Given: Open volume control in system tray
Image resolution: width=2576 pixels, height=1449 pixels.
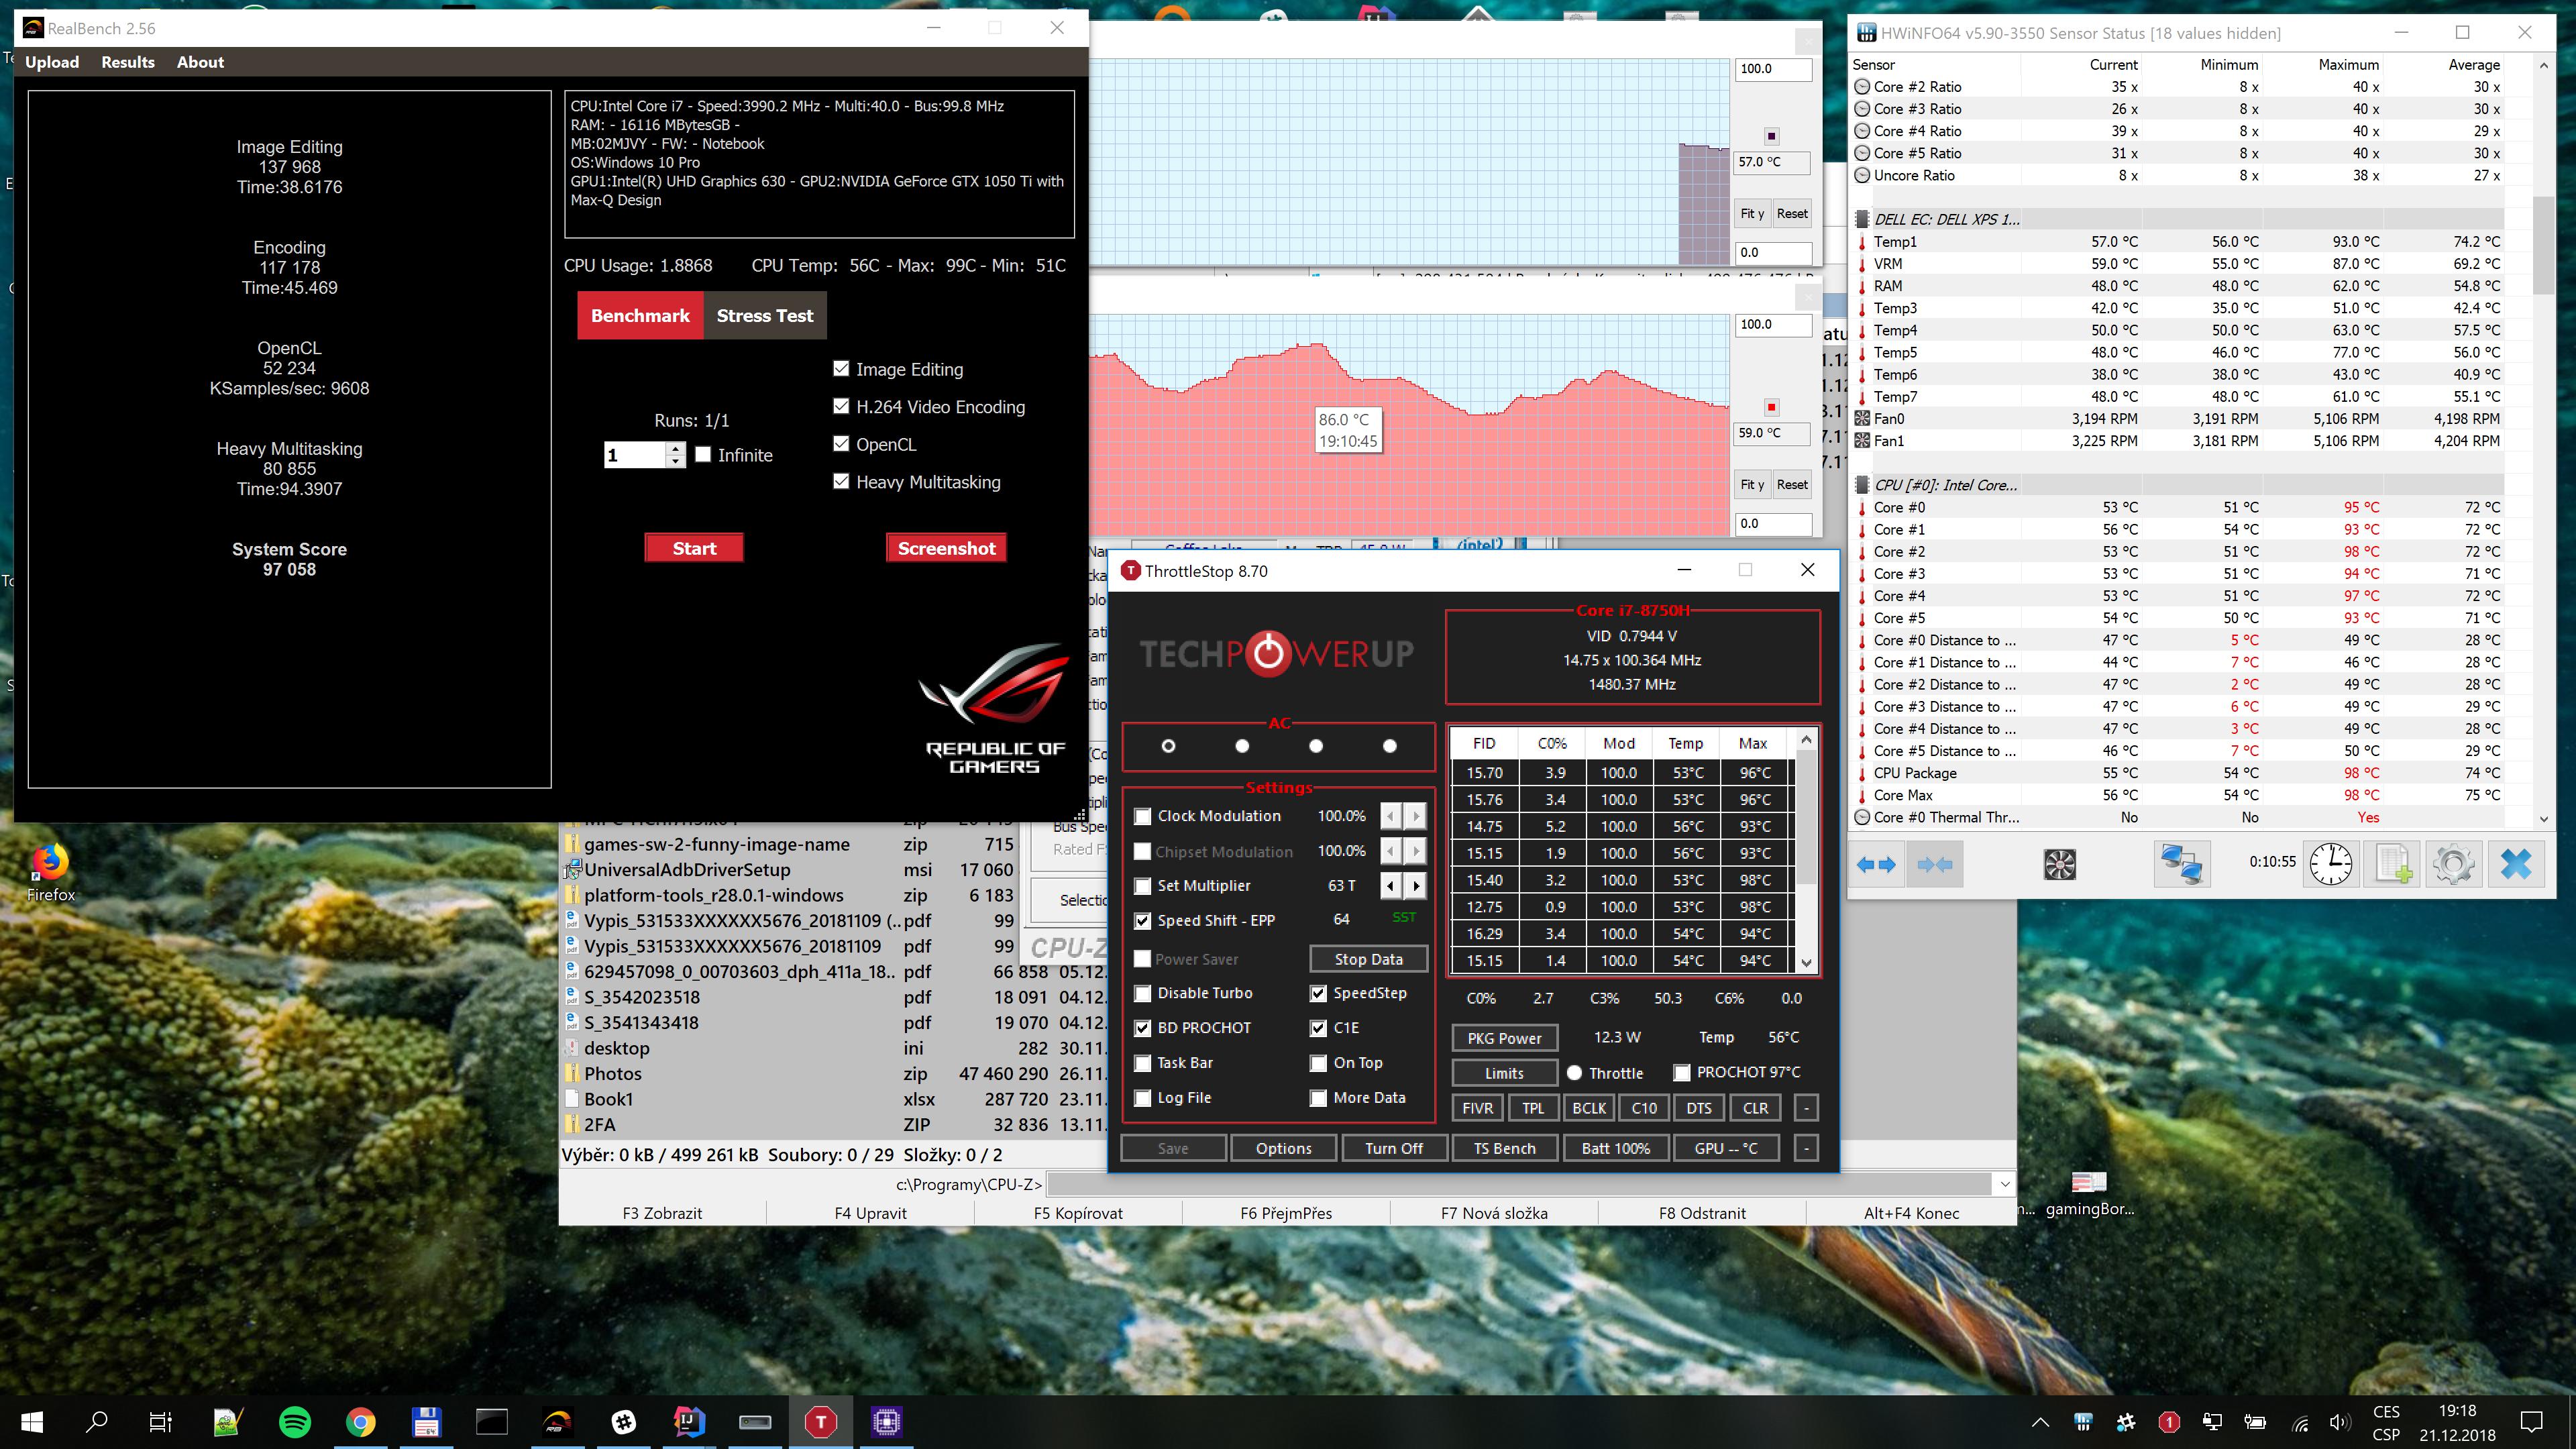Looking at the screenshot, I should [x=2340, y=1421].
